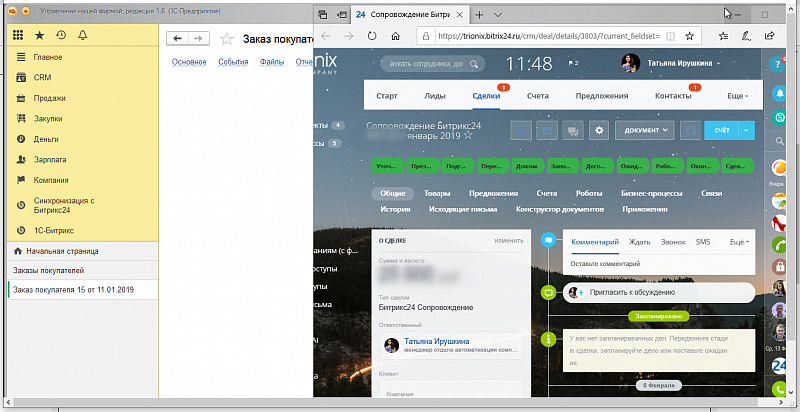Click Файлы link in order form
The height and width of the screenshot is (412, 800).
pyautogui.click(x=271, y=62)
